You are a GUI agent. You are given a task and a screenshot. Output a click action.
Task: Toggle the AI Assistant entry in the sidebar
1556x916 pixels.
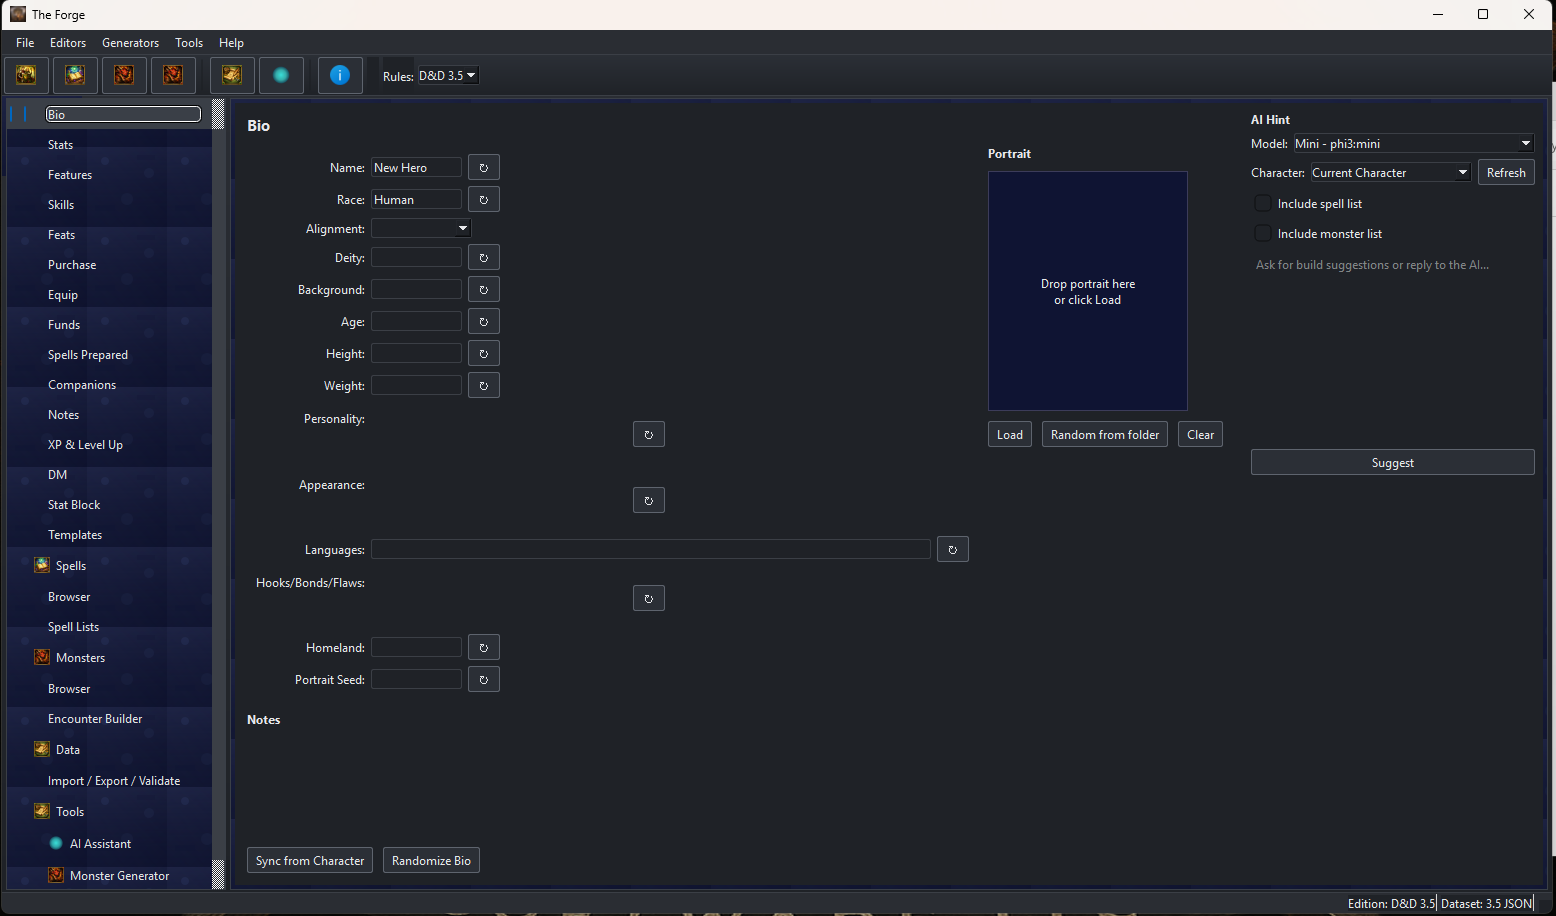(x=100, y=843)
